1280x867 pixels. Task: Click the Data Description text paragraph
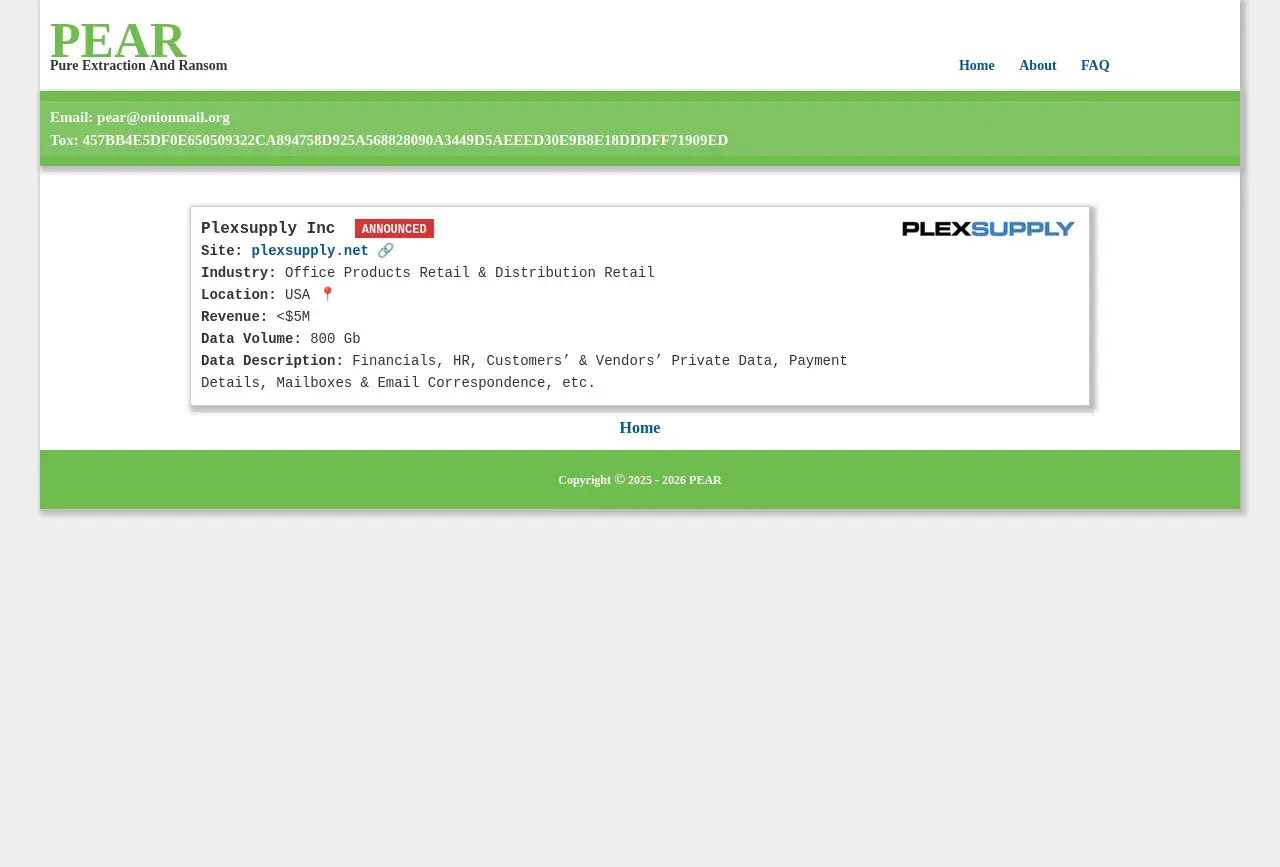524,372
